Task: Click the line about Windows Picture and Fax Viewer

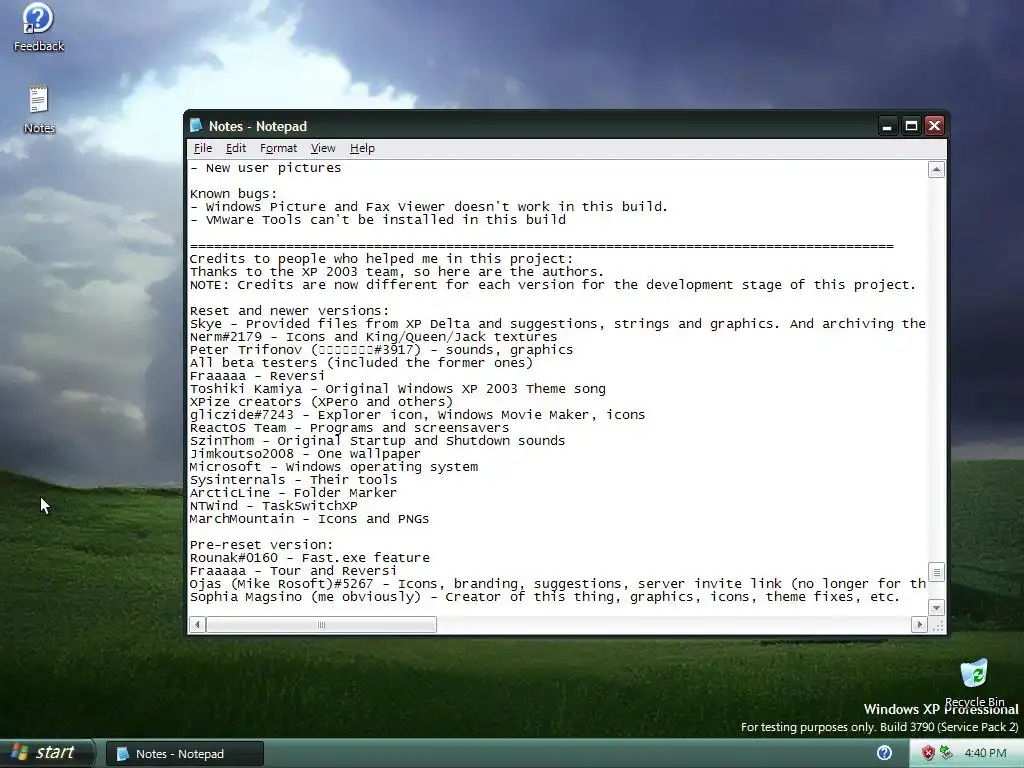Action: [428, 207]
